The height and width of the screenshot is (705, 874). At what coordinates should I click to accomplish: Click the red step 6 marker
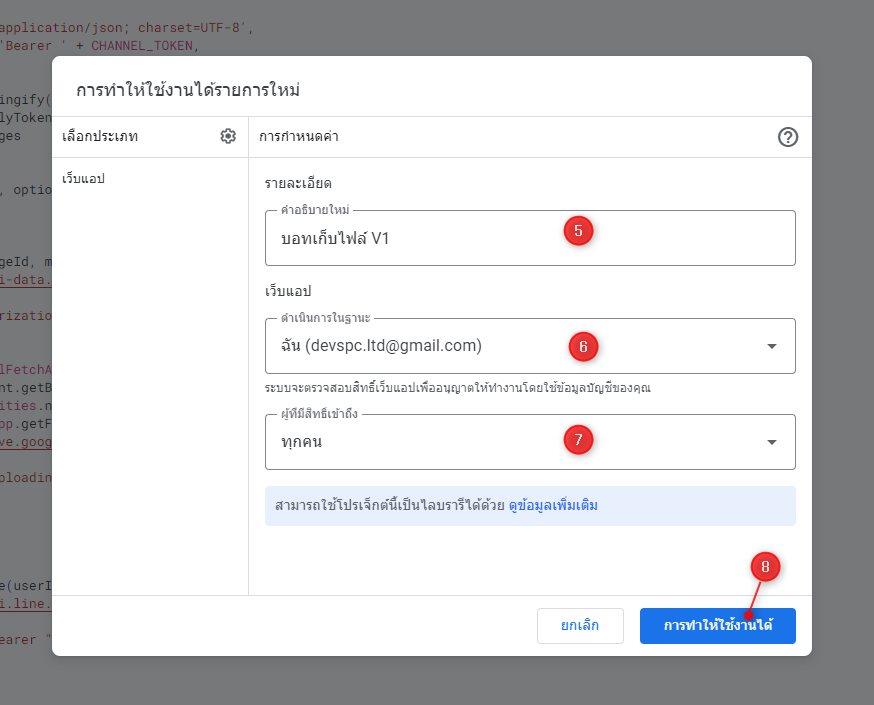pos(583,347)
